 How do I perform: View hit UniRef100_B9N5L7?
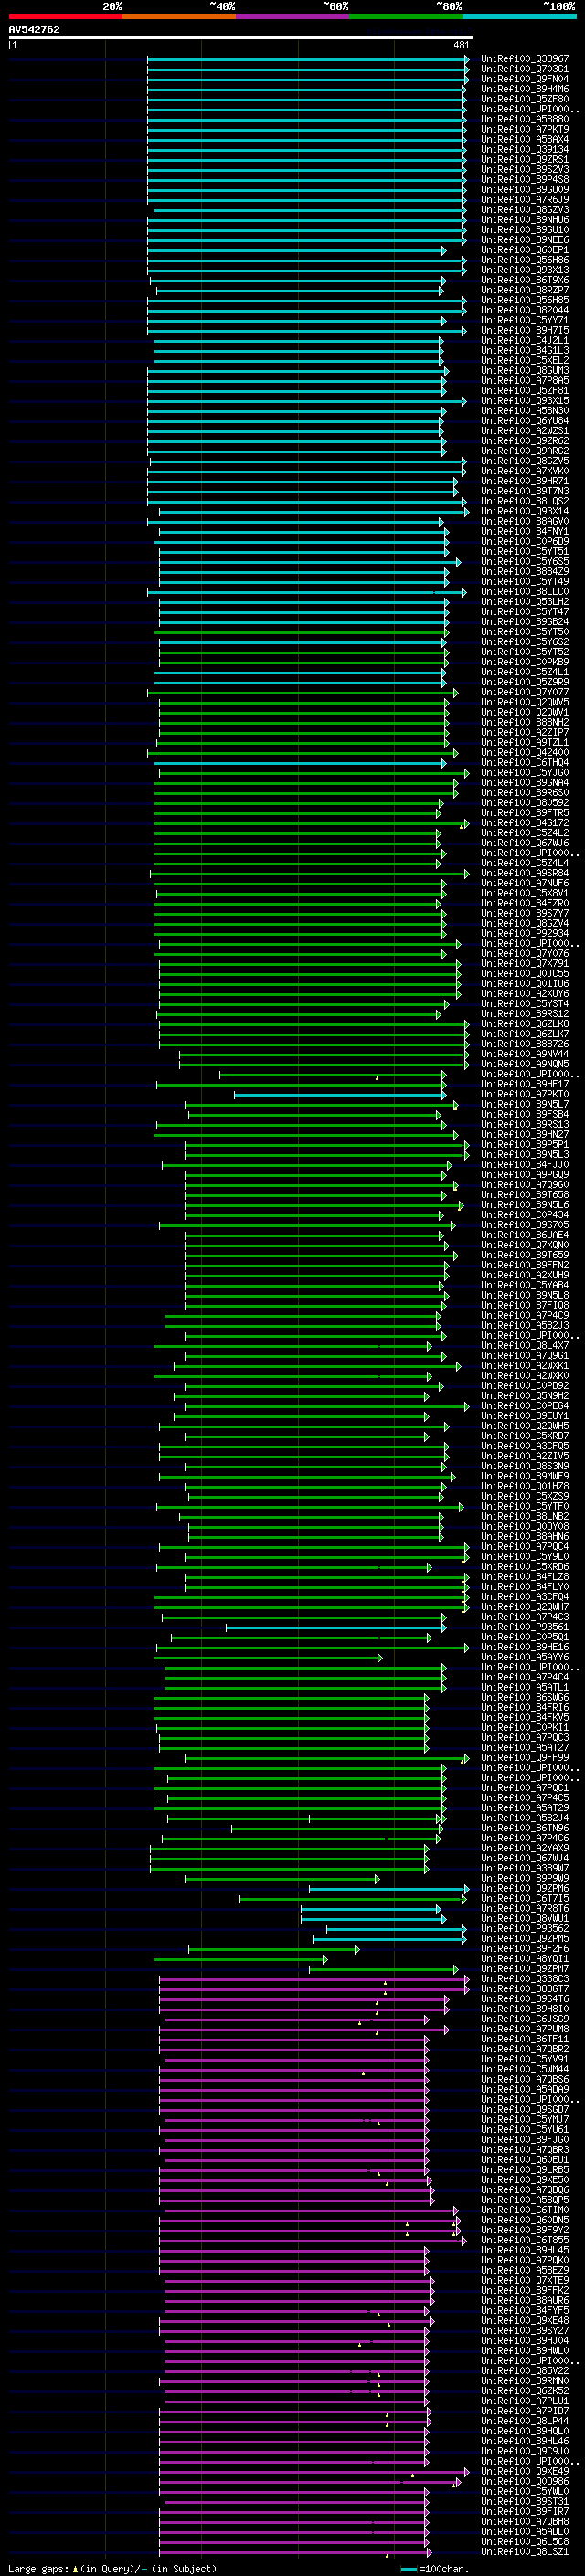[x=525, y=1104]
